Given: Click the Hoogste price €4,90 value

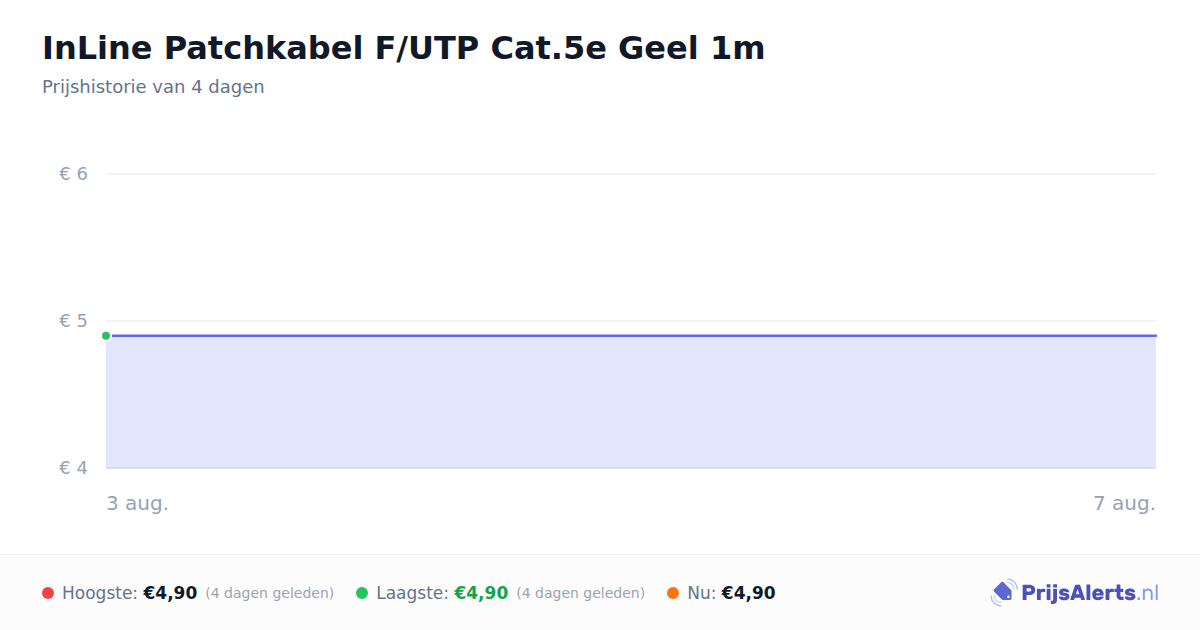Looking at the screenshot, I should pos(170,593).
